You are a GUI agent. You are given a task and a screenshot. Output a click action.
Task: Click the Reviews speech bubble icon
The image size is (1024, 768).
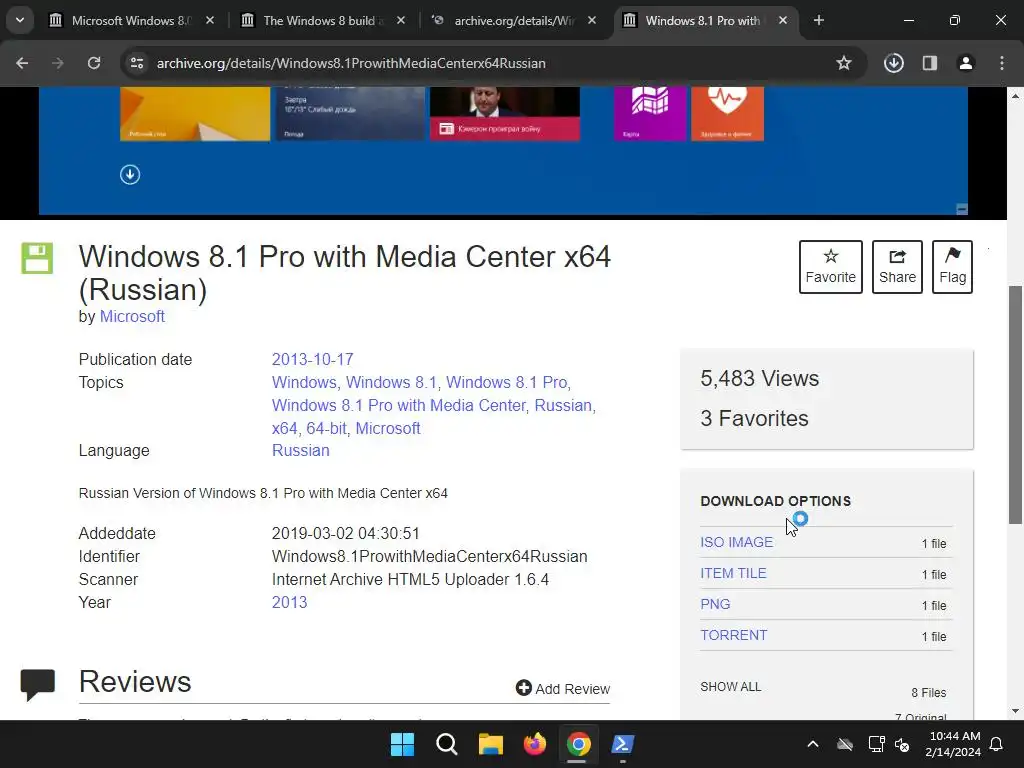(37, 684)
